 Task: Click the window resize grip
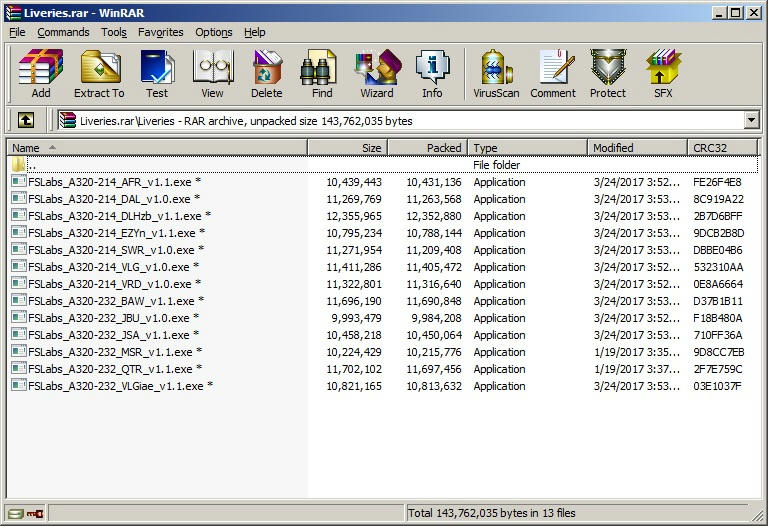click(760, 515)
